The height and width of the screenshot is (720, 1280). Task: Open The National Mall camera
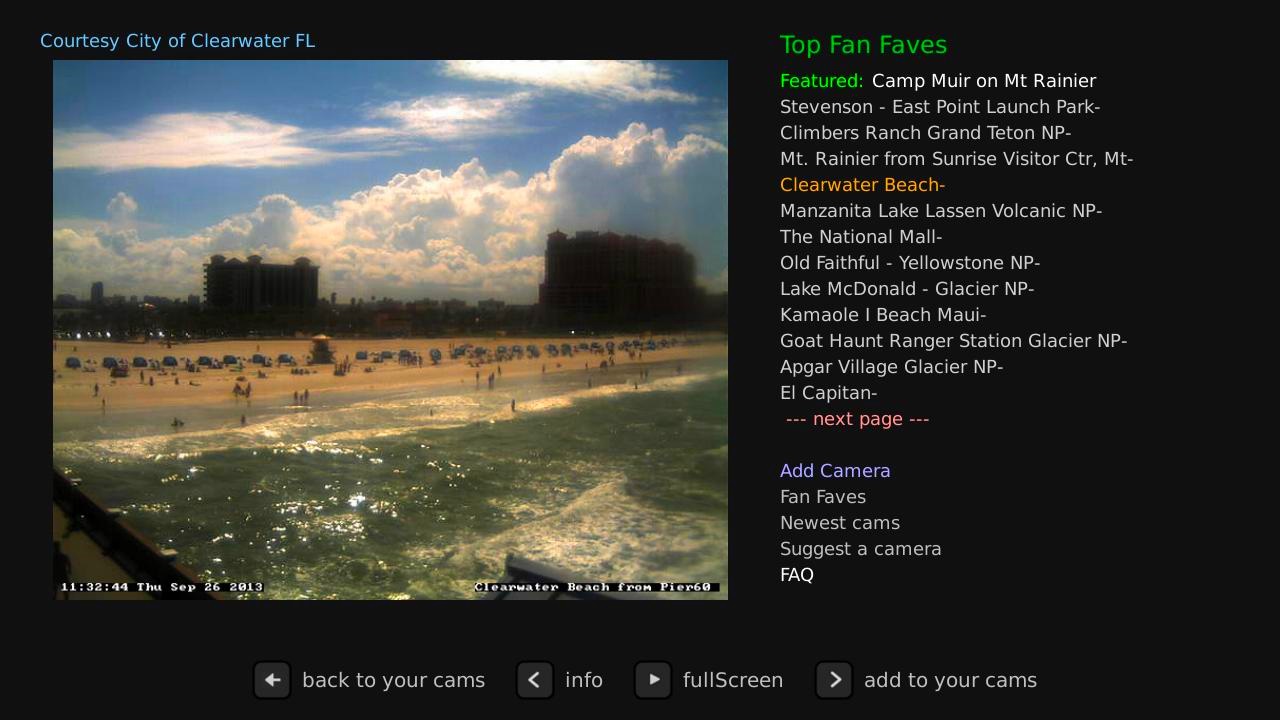pyautogui.click(x=861, y=237)
